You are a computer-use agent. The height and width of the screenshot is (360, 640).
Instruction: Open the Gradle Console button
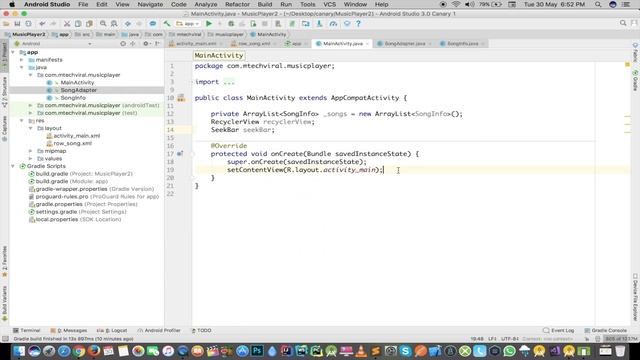(x=605, y=330)
